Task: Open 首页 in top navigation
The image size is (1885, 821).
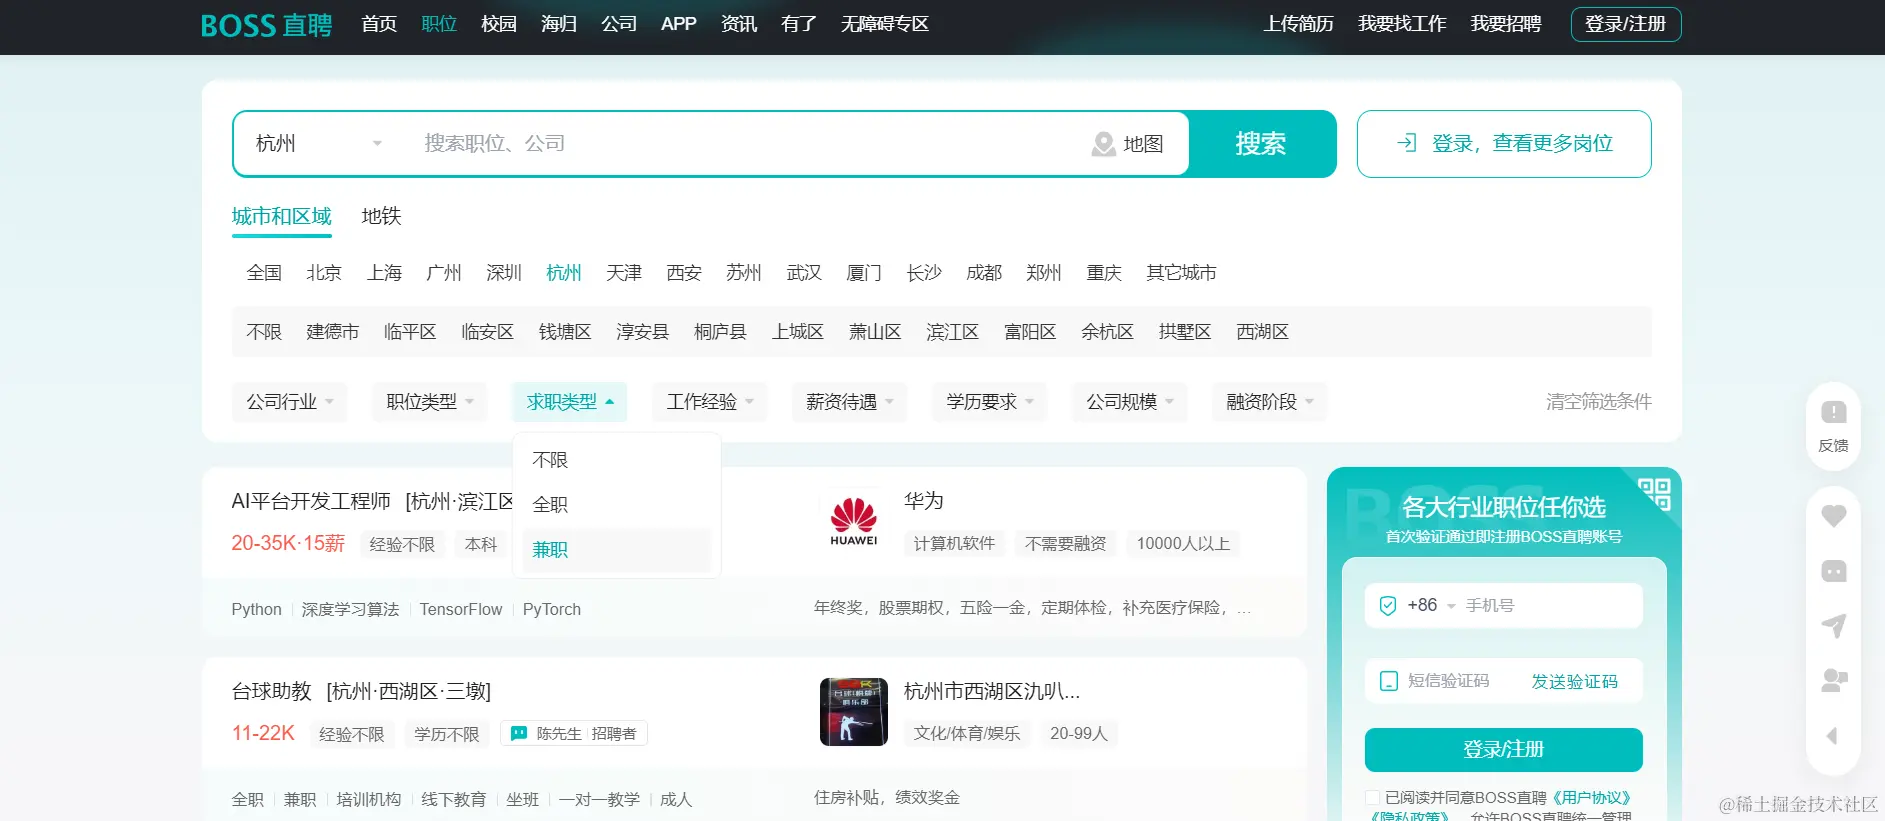Action: pos(379,24)
